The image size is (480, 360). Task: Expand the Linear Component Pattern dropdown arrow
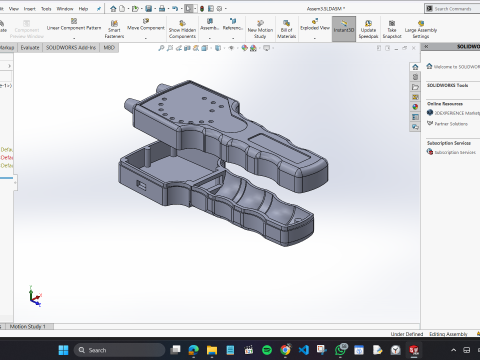[x=74, y=38]
